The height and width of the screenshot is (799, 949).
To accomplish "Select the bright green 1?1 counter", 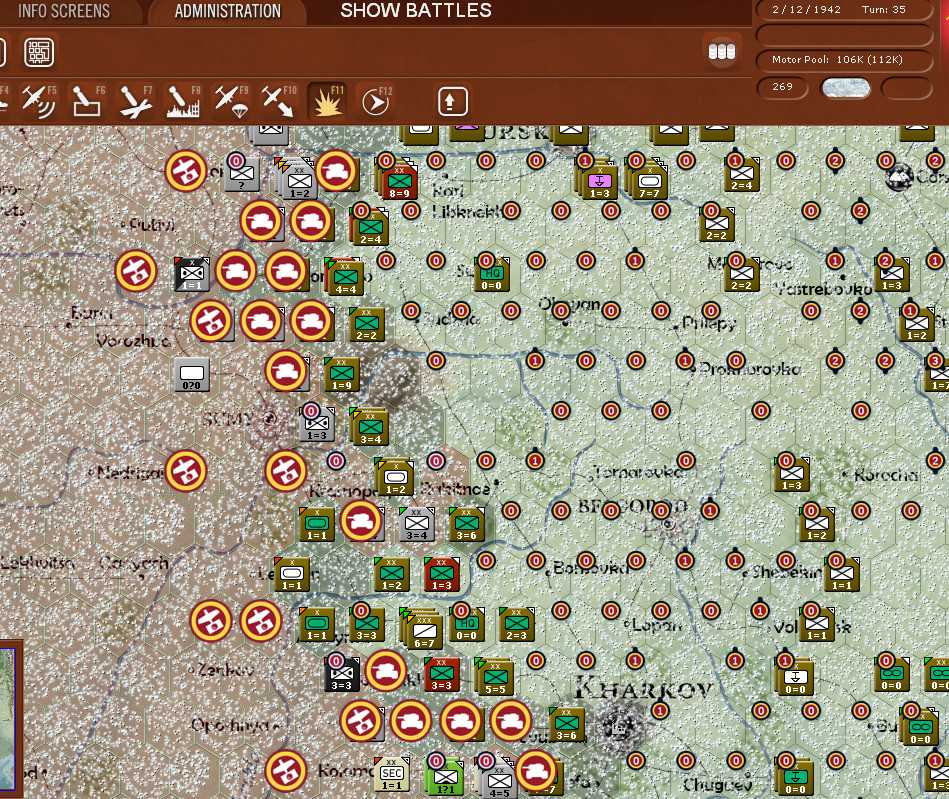I will 445,779.
